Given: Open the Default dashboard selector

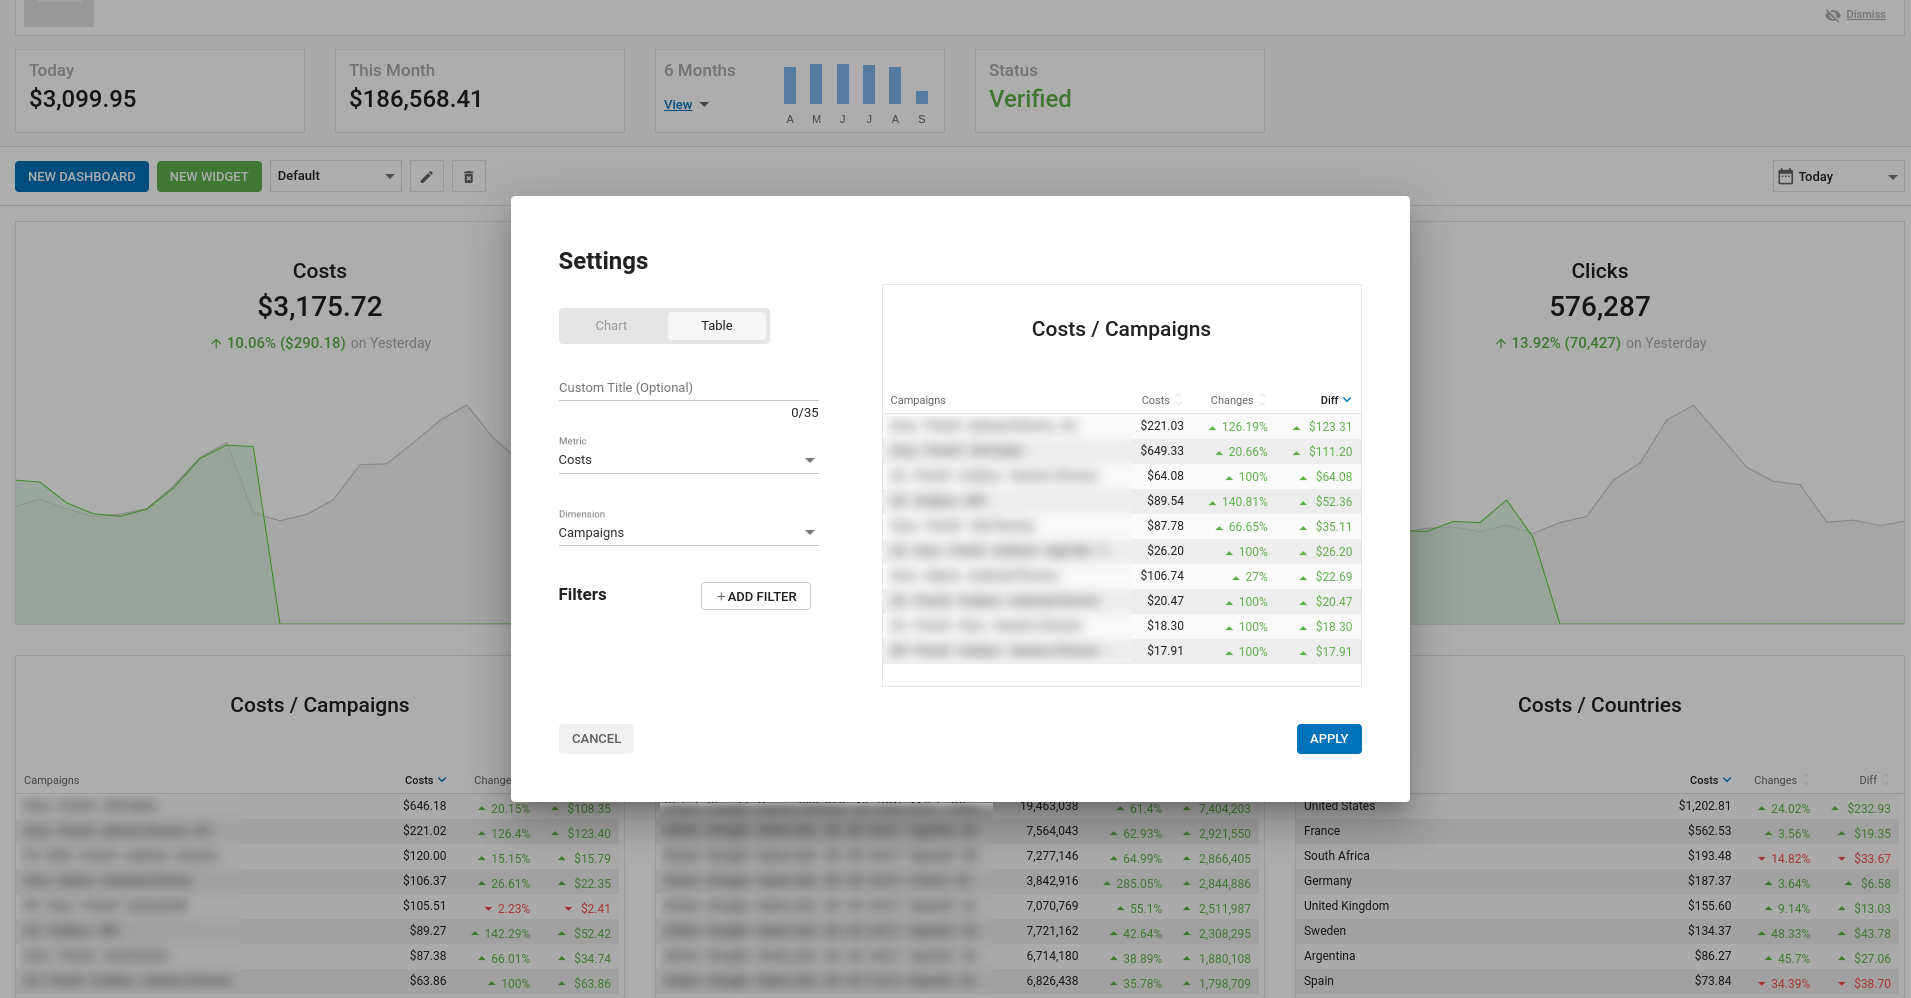Looking at the screenshot, I should 336,176.
